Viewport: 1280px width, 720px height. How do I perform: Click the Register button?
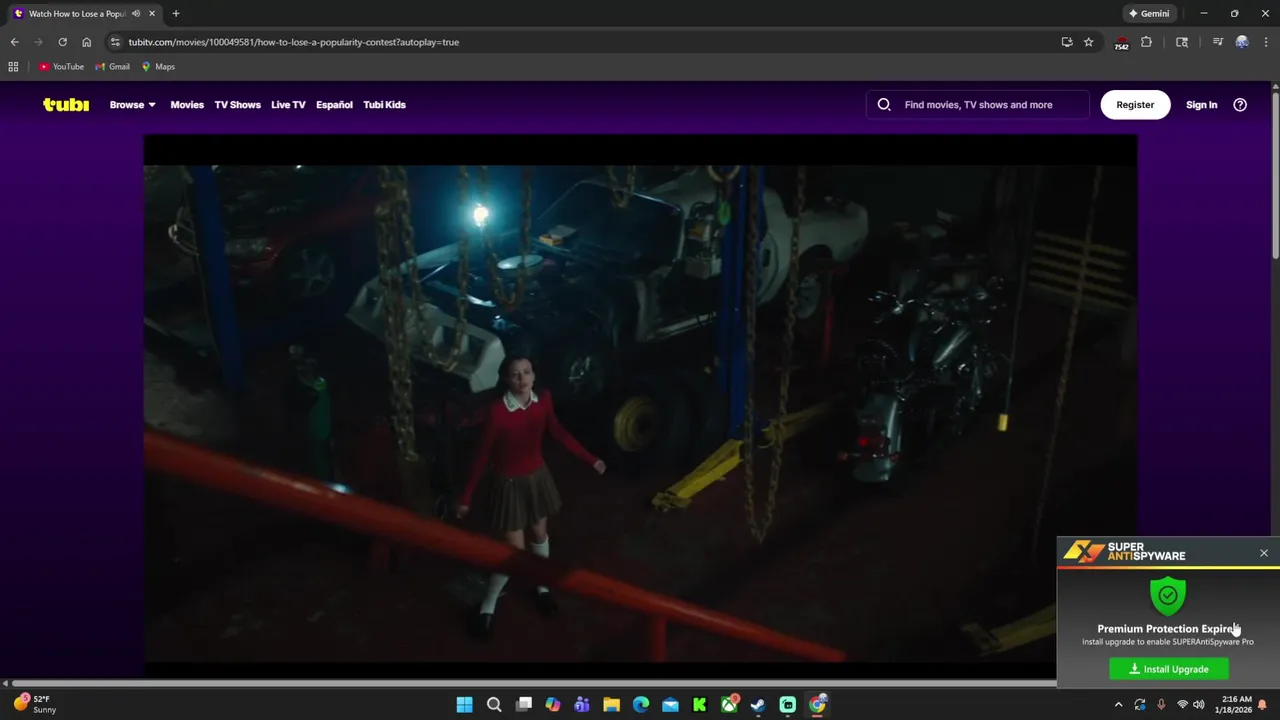[1135, 104]
